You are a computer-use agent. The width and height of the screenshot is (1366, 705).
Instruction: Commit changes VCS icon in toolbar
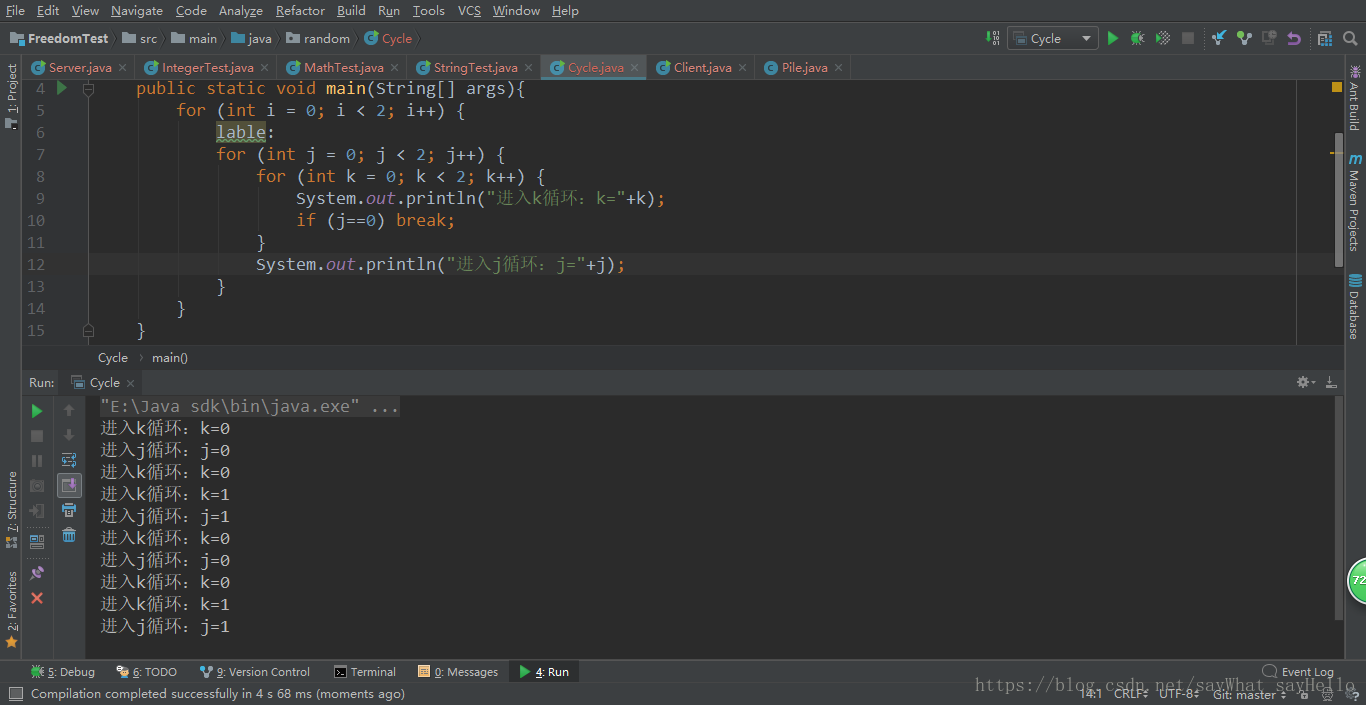[x=1244, y=38]
